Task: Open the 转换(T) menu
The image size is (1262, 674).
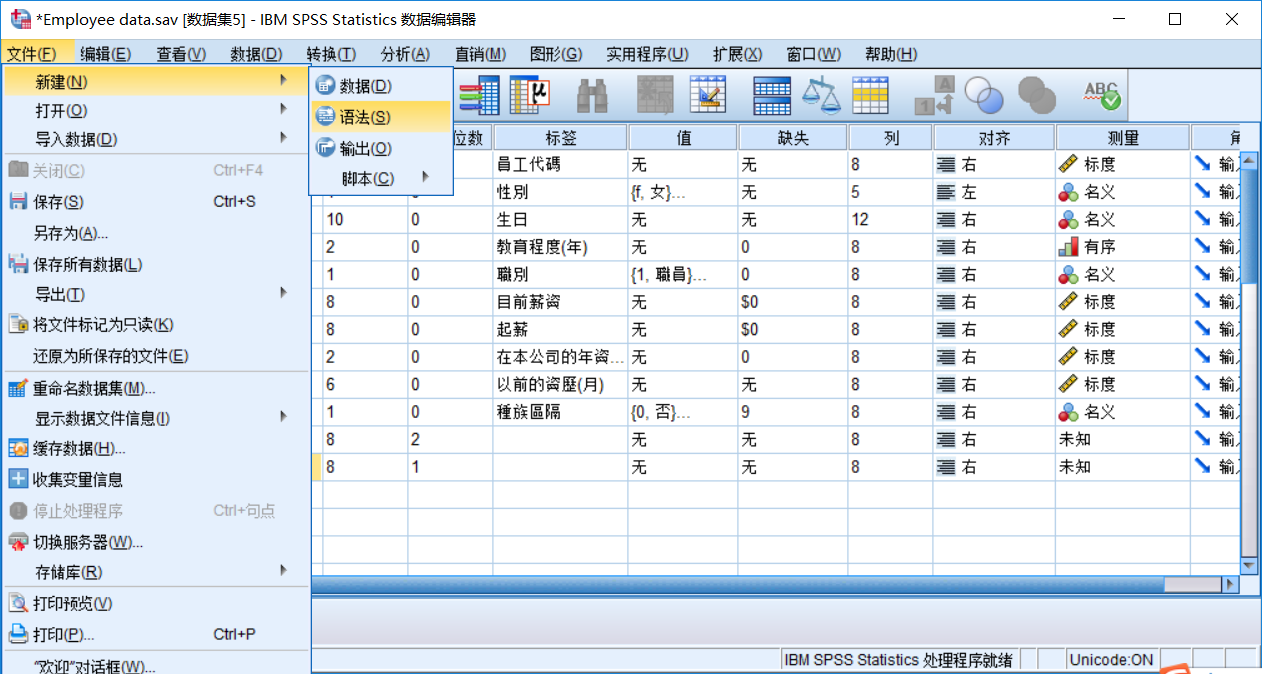Action: point(331,54)
